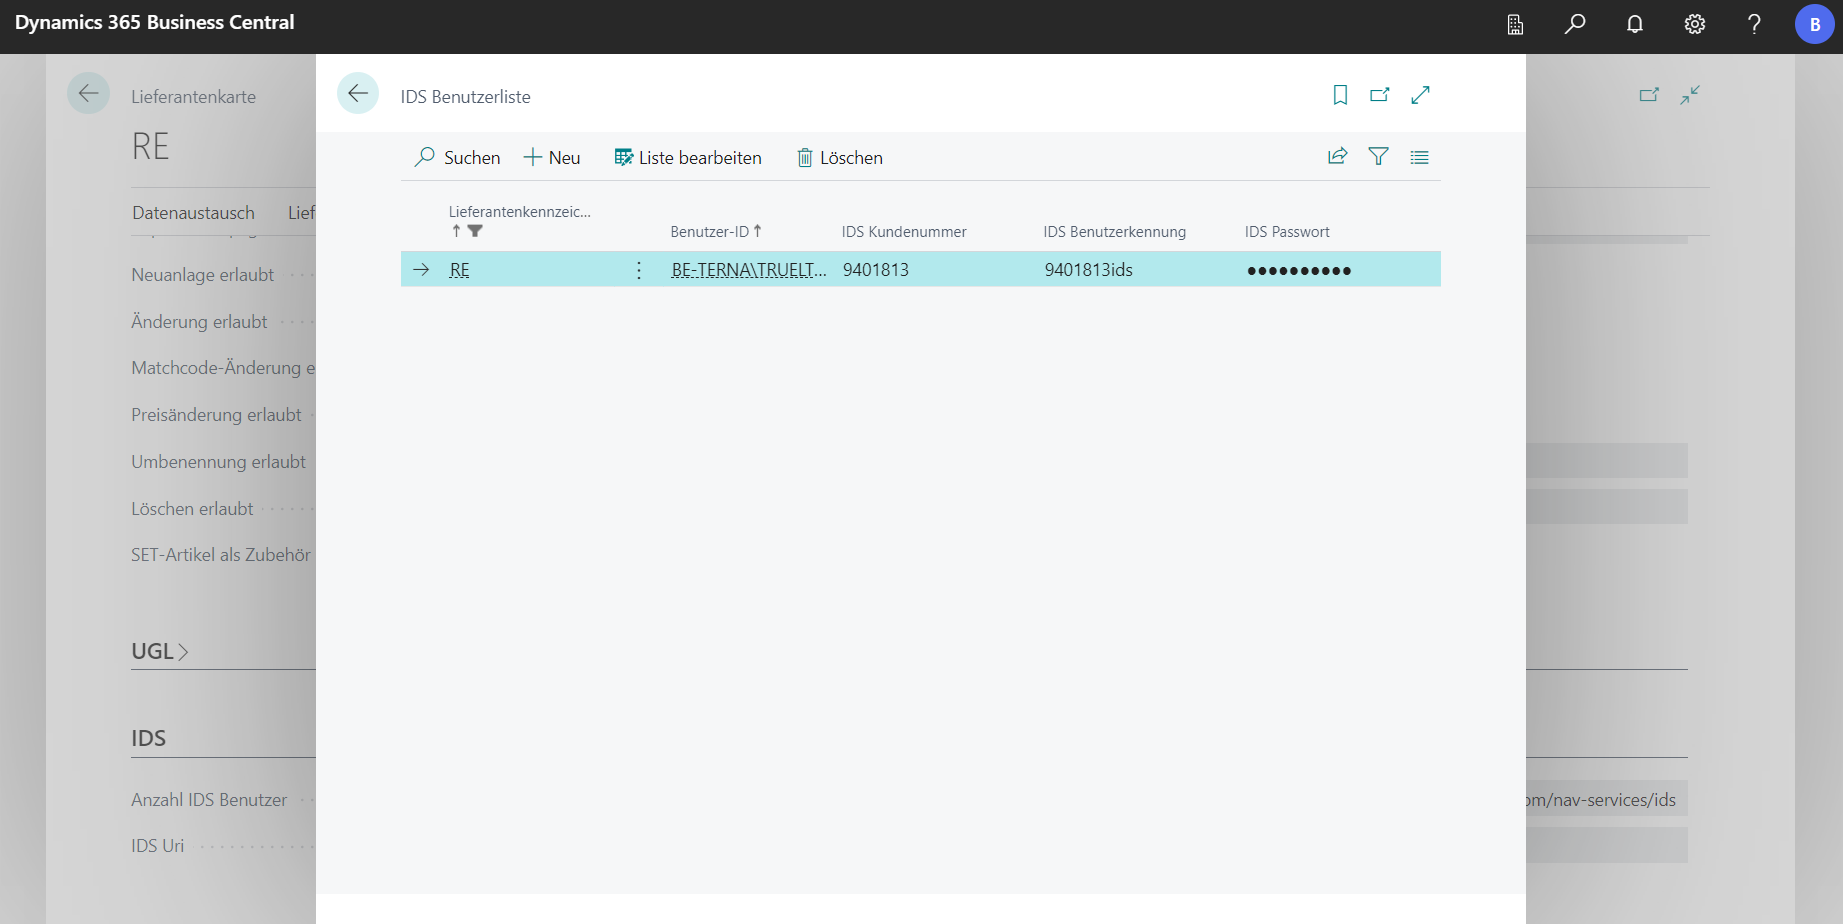Create a new entry with Neu

[x=552, y=158]
